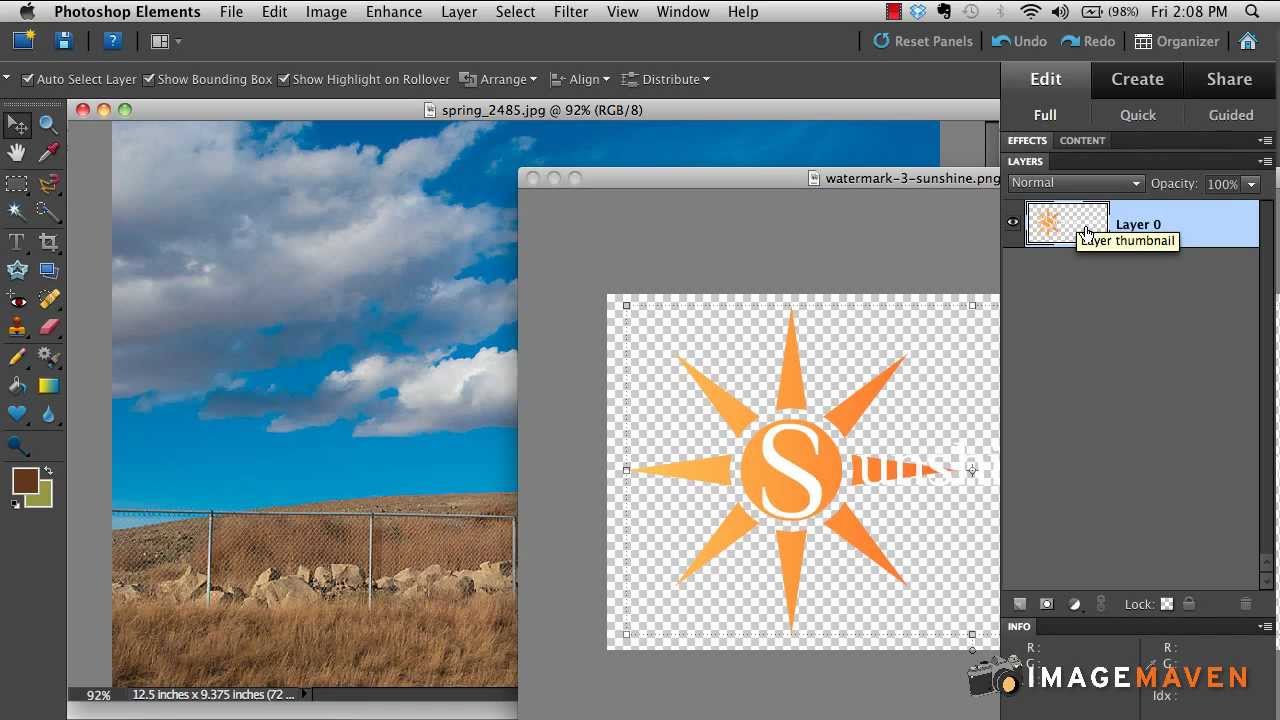The image size is (1280, 720).
Task: Open the Layer menu
Action: (x=459, y=12)
